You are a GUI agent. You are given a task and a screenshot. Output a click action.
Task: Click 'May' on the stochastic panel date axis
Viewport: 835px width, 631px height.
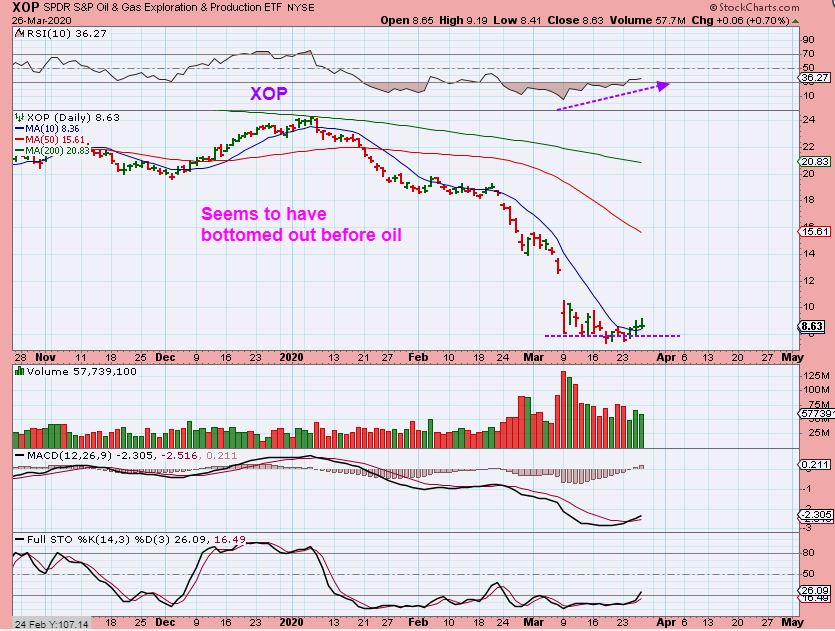[x=792, y=622]
